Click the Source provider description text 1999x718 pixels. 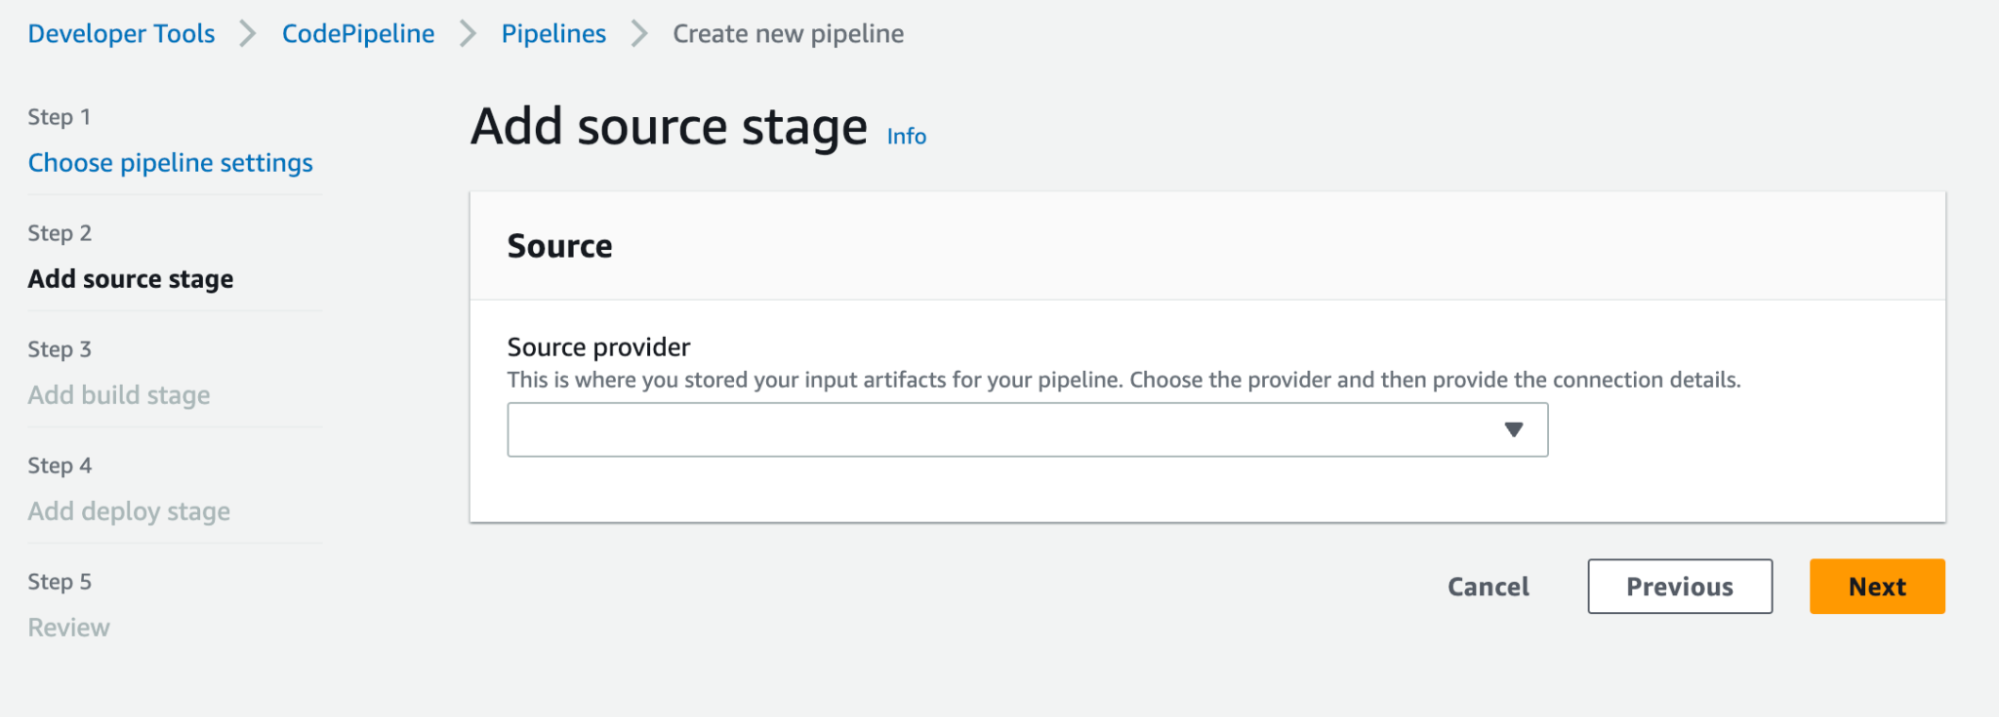point(1124,380)
